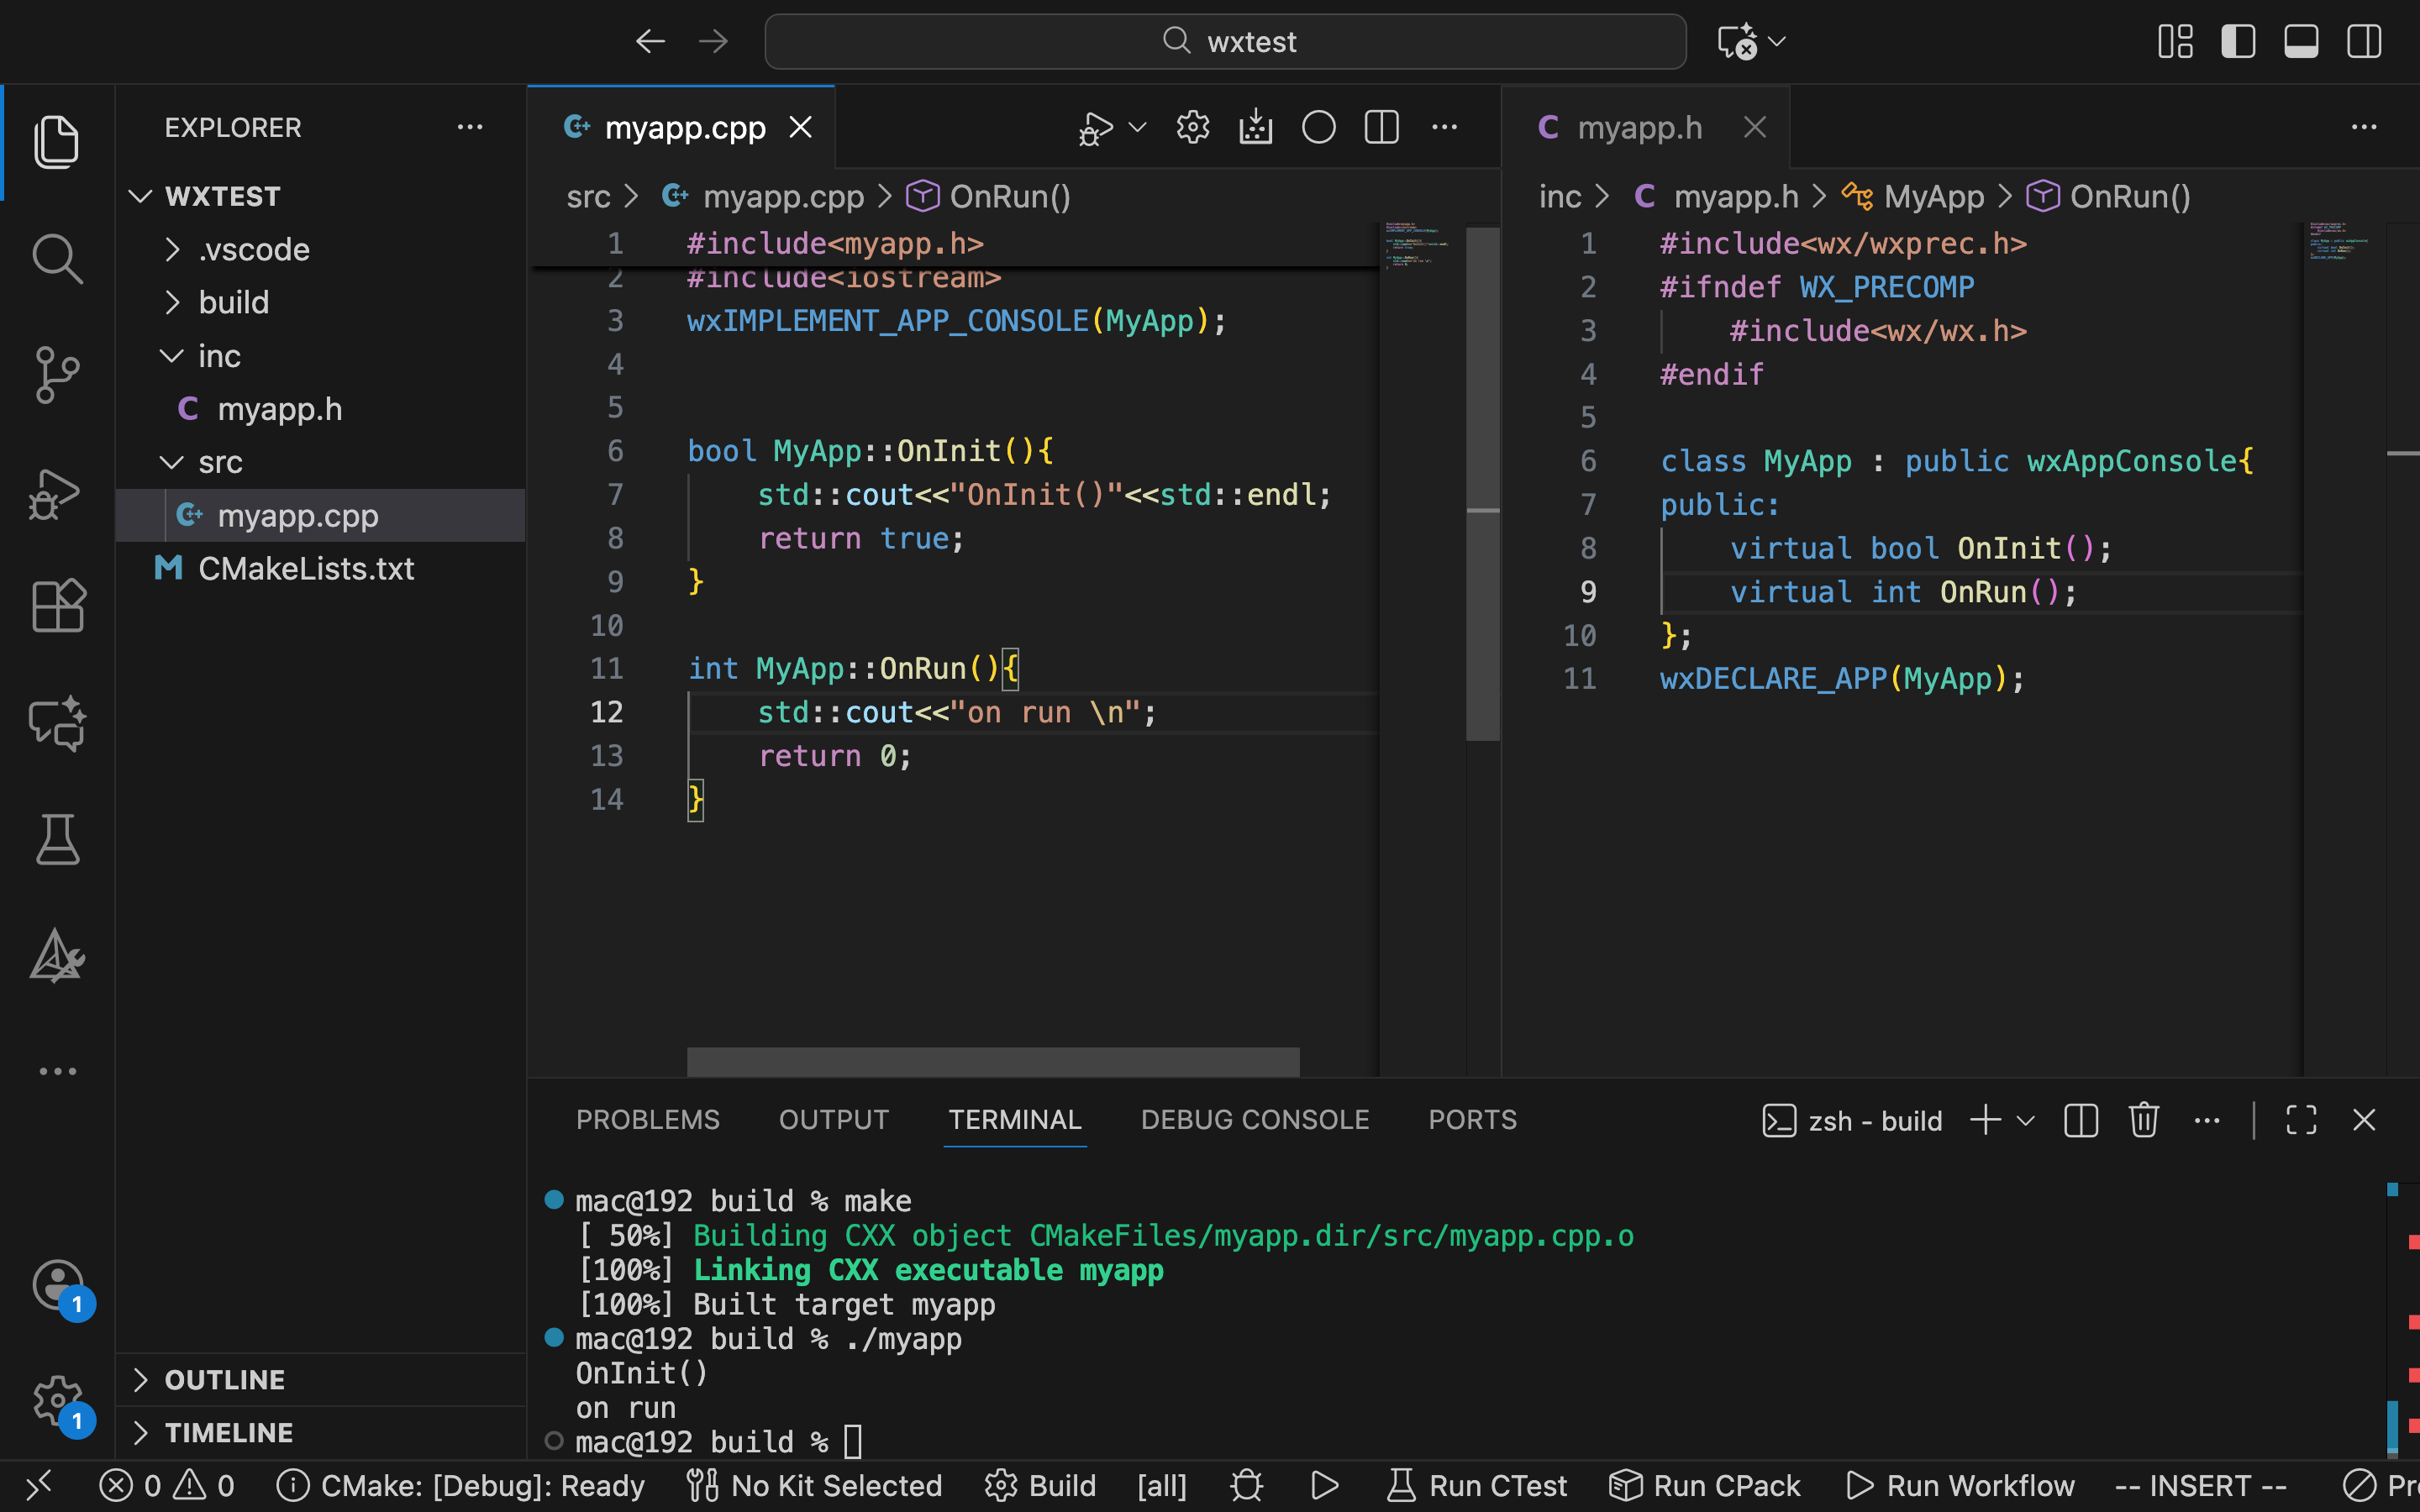Expand the .vscode folder

[253, 249]
